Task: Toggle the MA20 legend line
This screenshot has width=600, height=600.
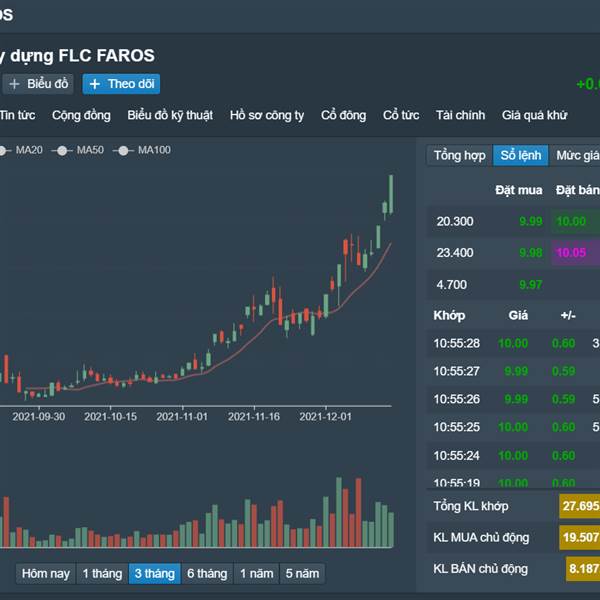Action: click(x=22, y=150)
